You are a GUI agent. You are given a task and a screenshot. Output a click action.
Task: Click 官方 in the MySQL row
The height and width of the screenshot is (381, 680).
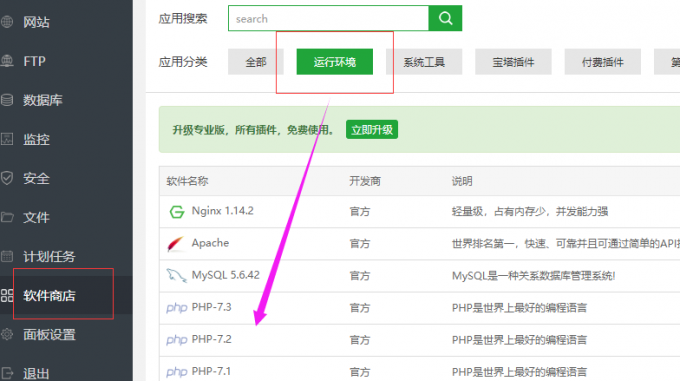tap(360, 276)
